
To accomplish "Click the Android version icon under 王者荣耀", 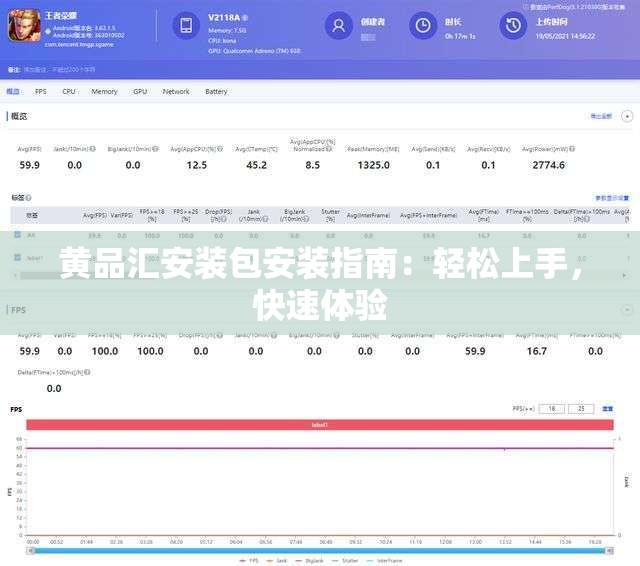I will [48, 31].
